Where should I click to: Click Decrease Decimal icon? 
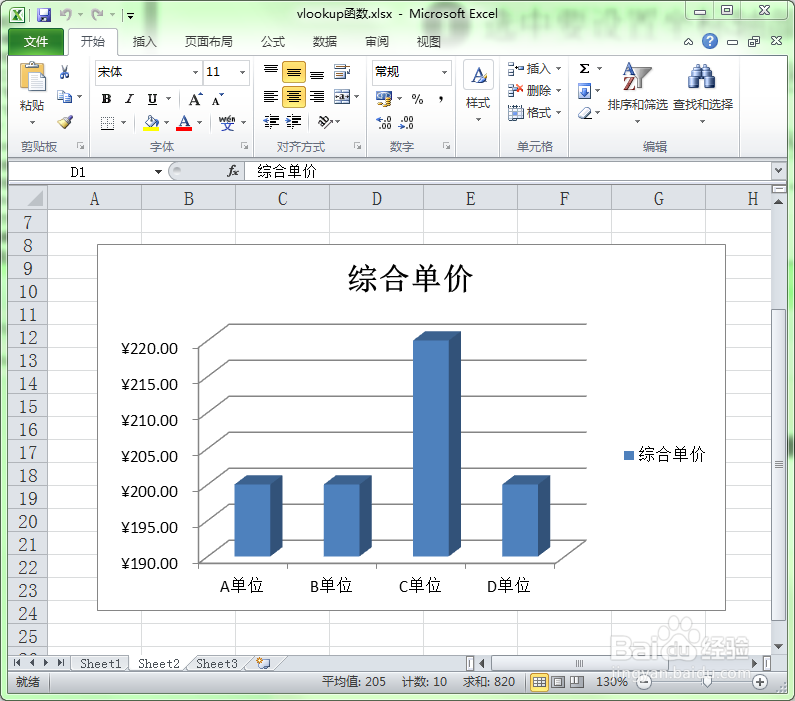(407, 122)
